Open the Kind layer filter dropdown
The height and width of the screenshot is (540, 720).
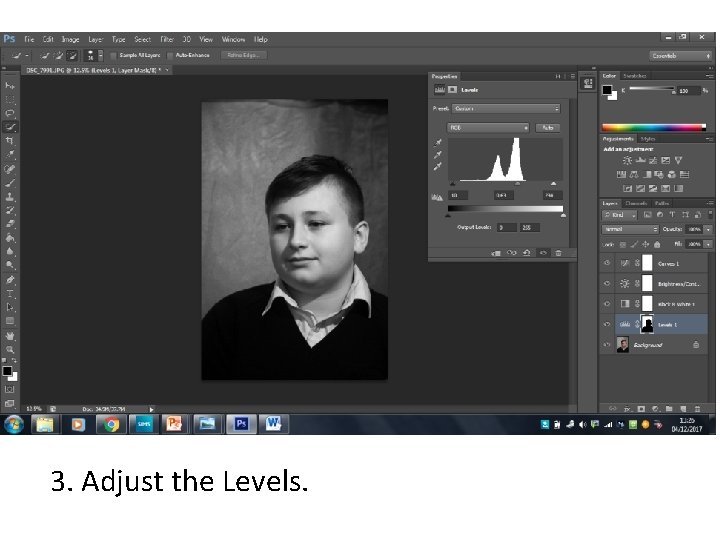click(620, 214)
